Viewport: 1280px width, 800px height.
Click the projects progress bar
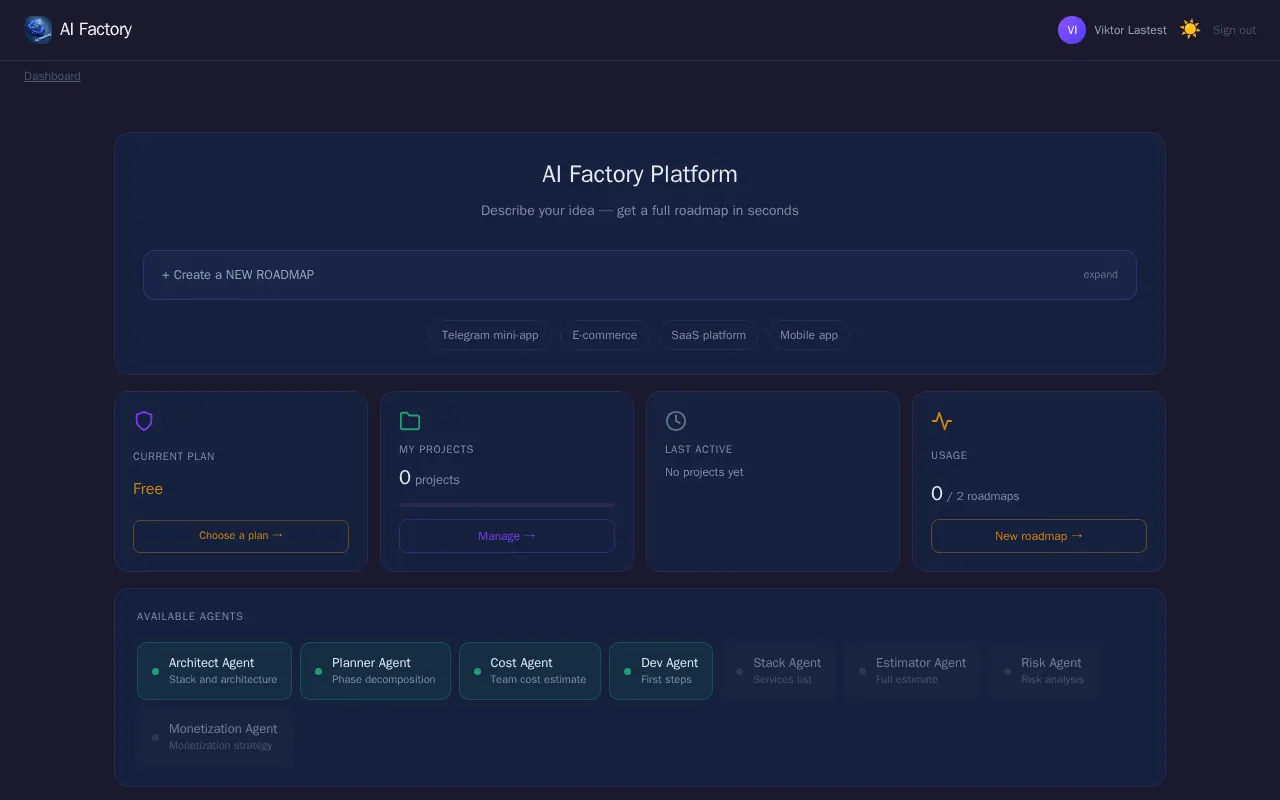[507, 505]
